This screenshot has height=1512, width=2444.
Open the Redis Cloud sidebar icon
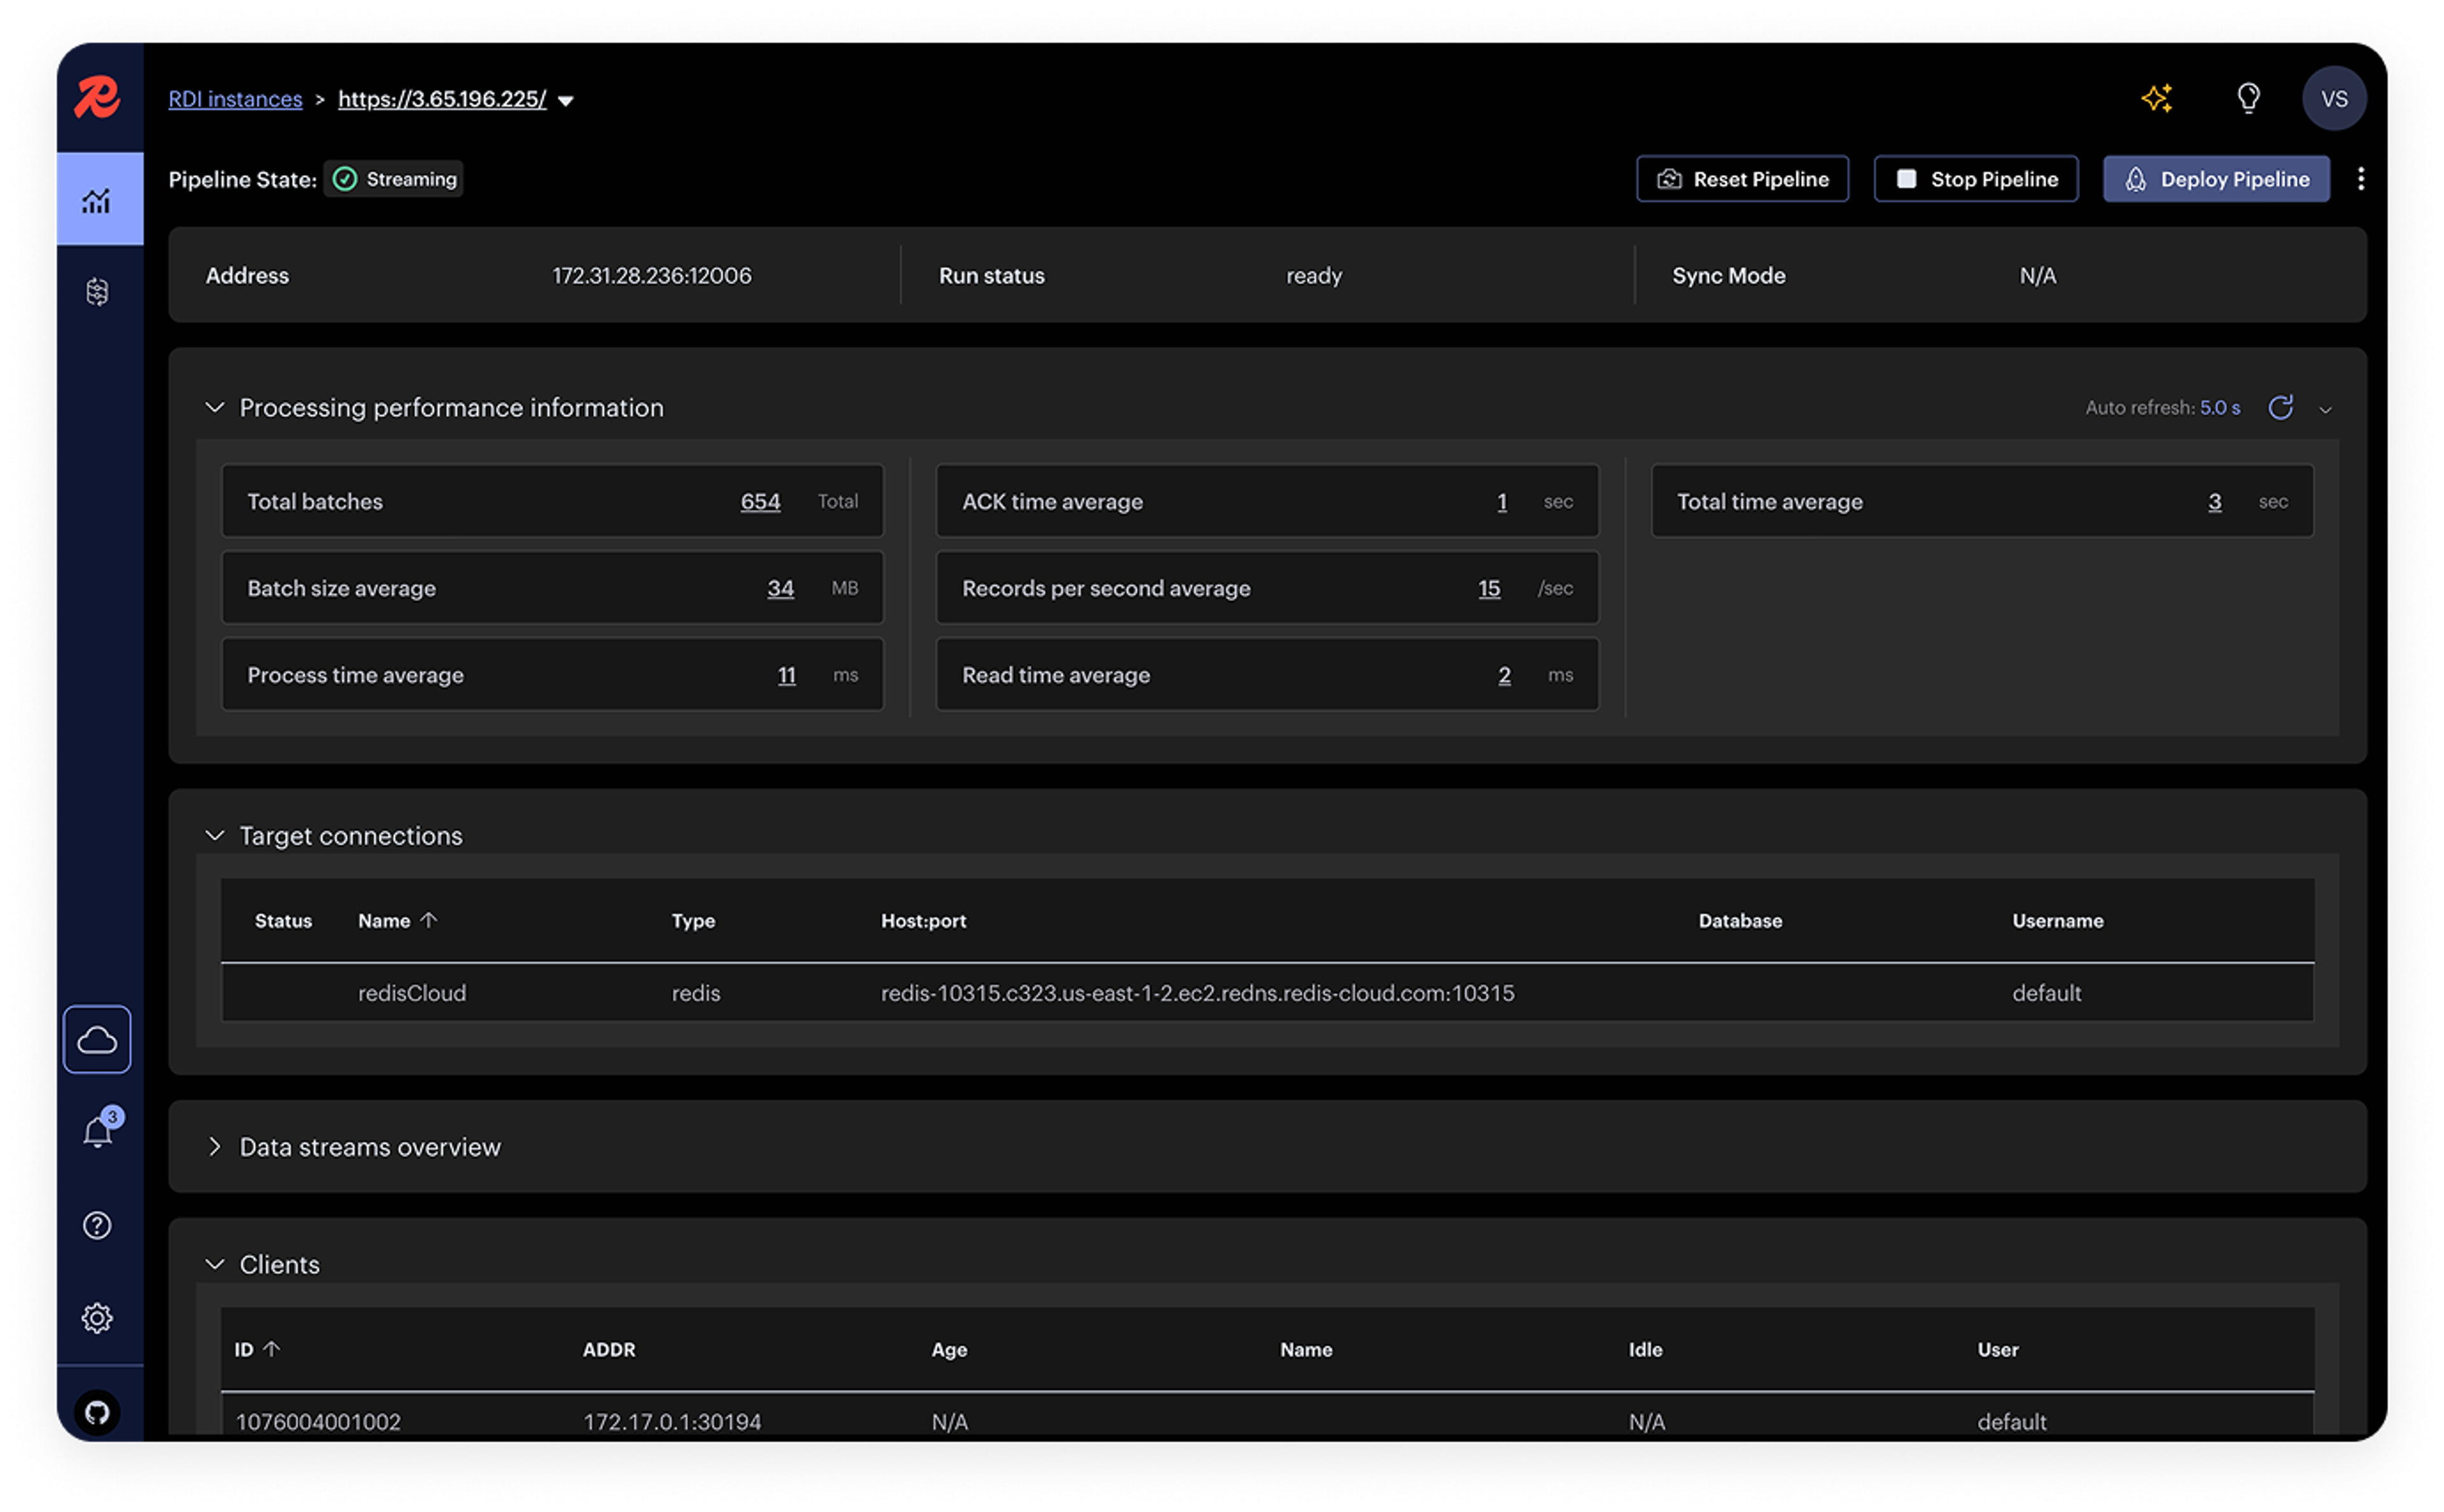click(97, 1040)
